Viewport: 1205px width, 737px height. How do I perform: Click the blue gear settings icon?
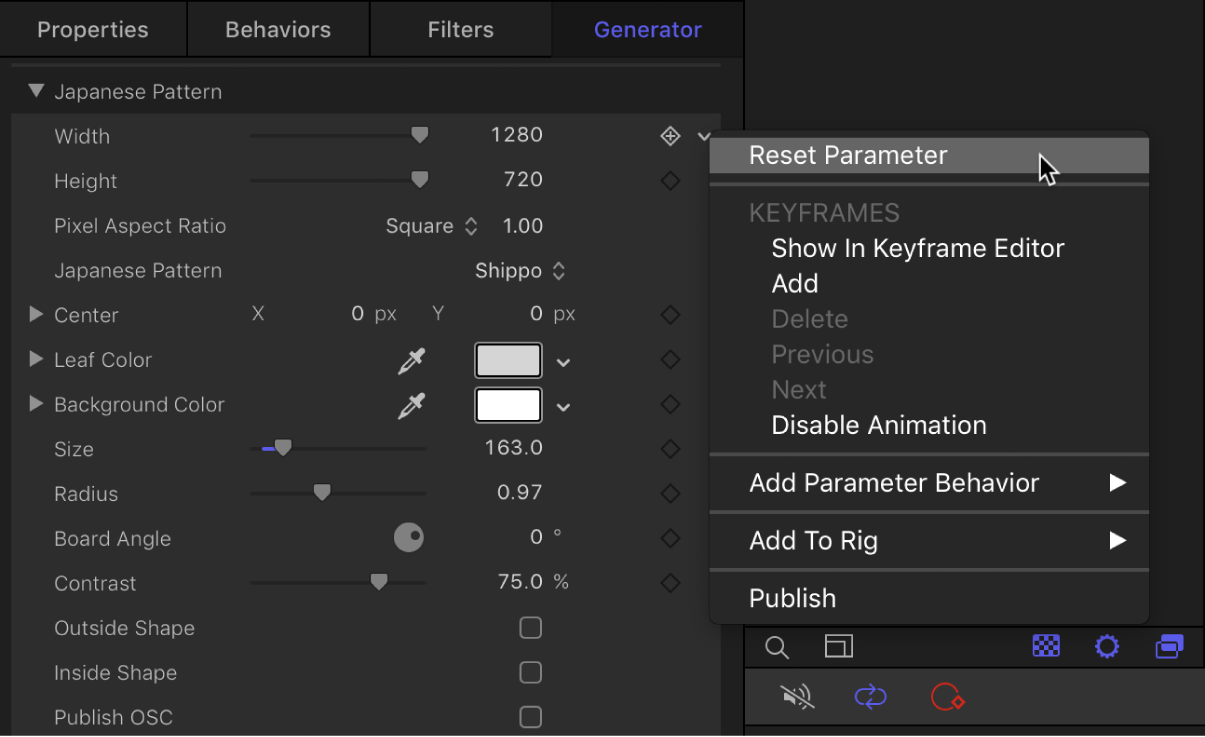1107,647
